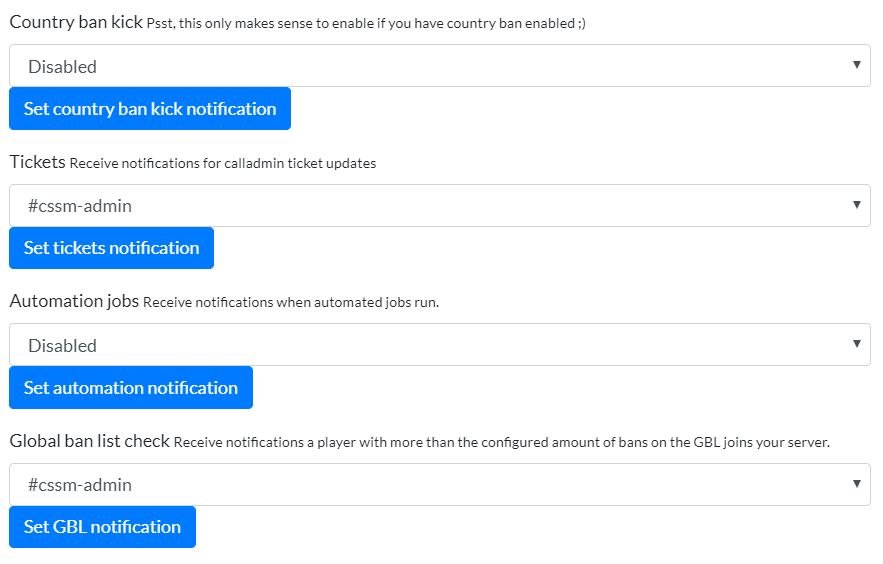
Task: Click Set tickets notification button
Action: click(x=112, y=248)
